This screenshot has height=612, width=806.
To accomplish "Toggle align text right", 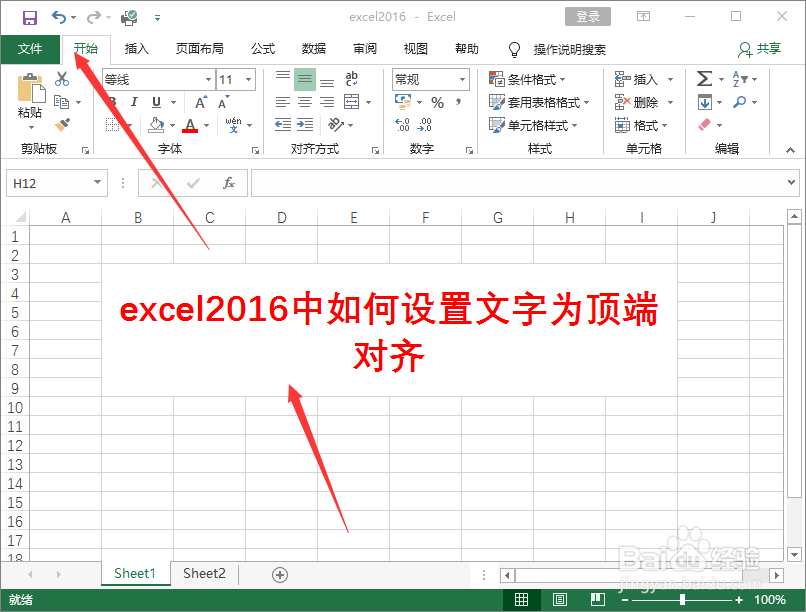I will (327, 102).
